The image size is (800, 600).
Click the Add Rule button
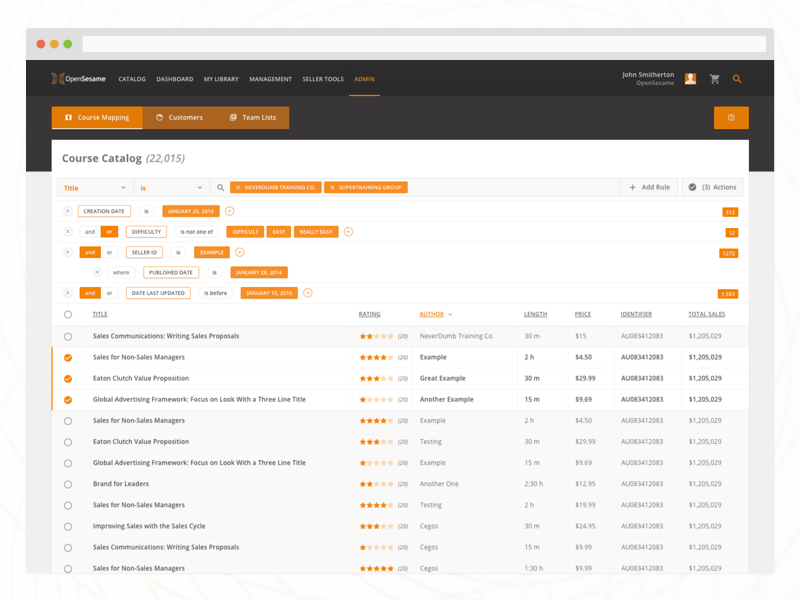pyautogui.click(x=651, y=187)
